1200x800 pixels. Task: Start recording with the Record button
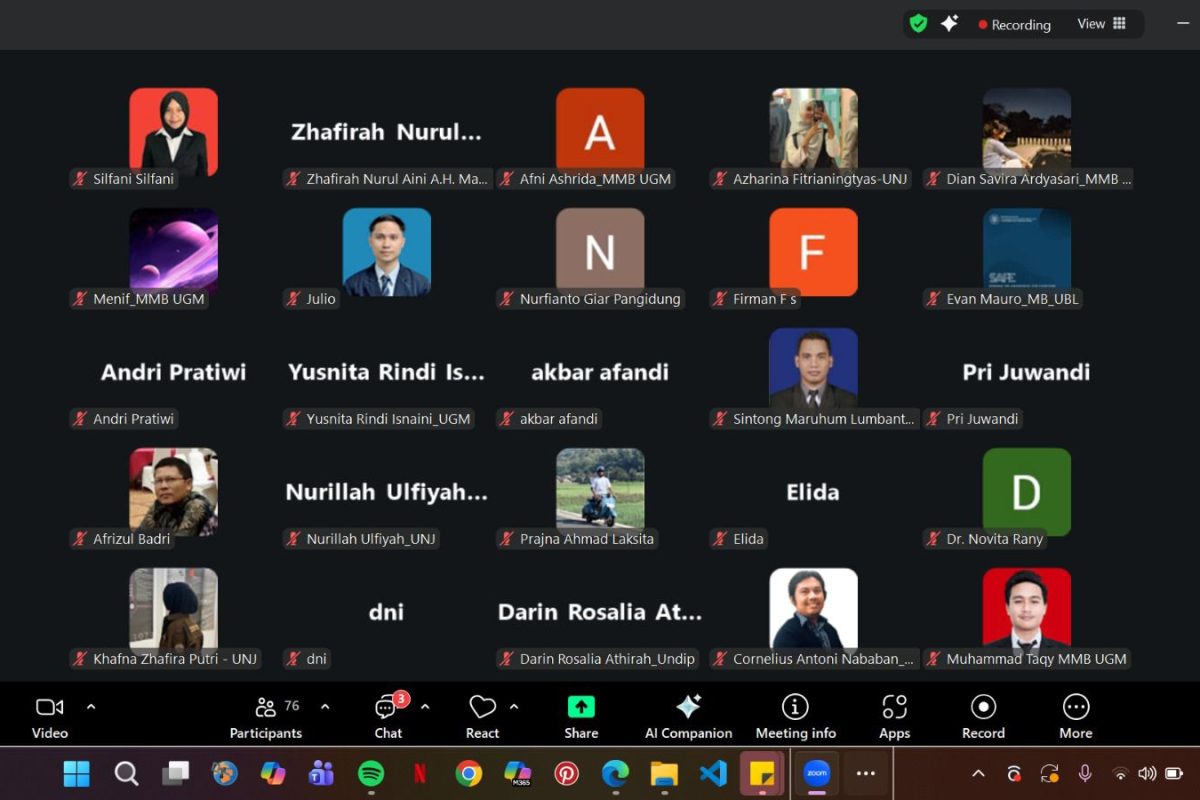tap(983, 717)
